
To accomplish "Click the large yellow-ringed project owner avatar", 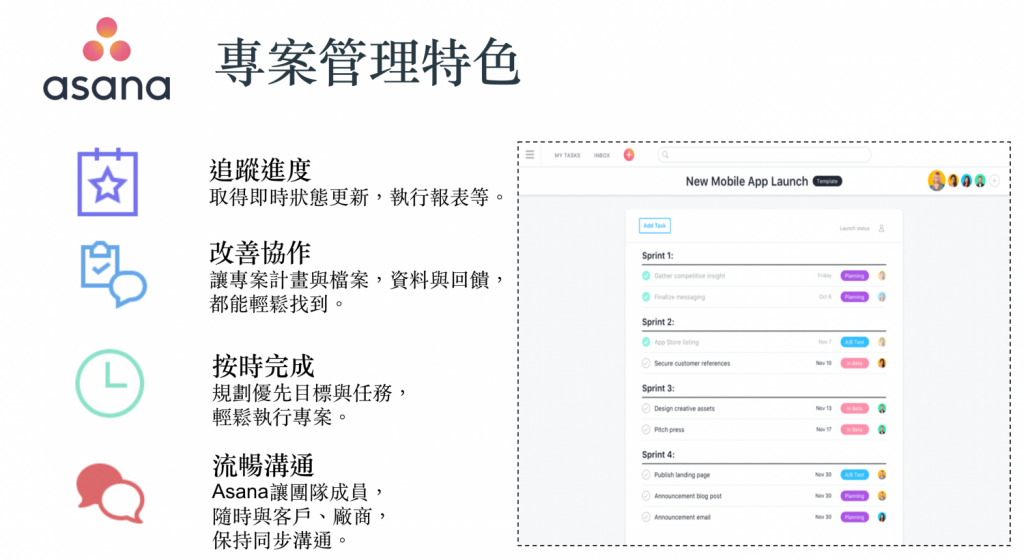I will (936, 181).
